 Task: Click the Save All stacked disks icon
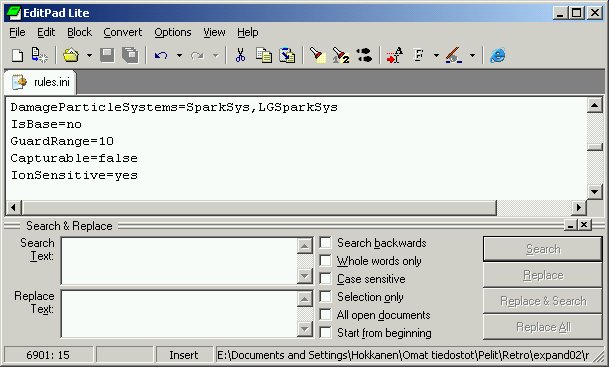[130, 56]
